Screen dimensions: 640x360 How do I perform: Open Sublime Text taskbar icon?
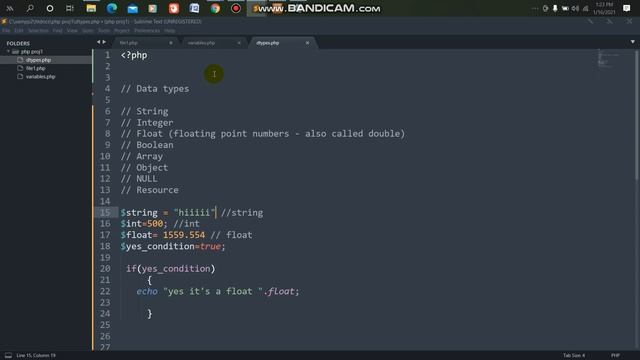(256, 9)
